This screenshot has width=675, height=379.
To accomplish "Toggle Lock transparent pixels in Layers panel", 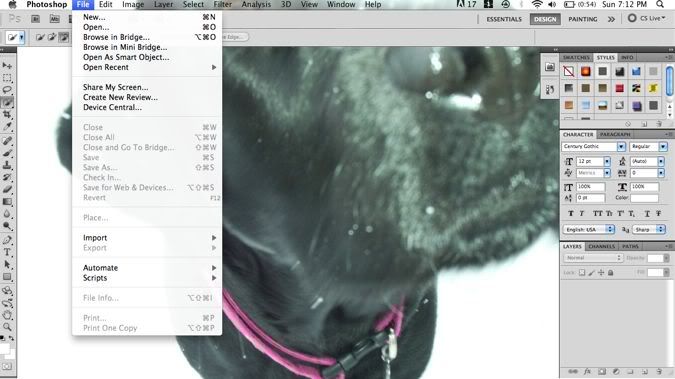I will (582, 273).
